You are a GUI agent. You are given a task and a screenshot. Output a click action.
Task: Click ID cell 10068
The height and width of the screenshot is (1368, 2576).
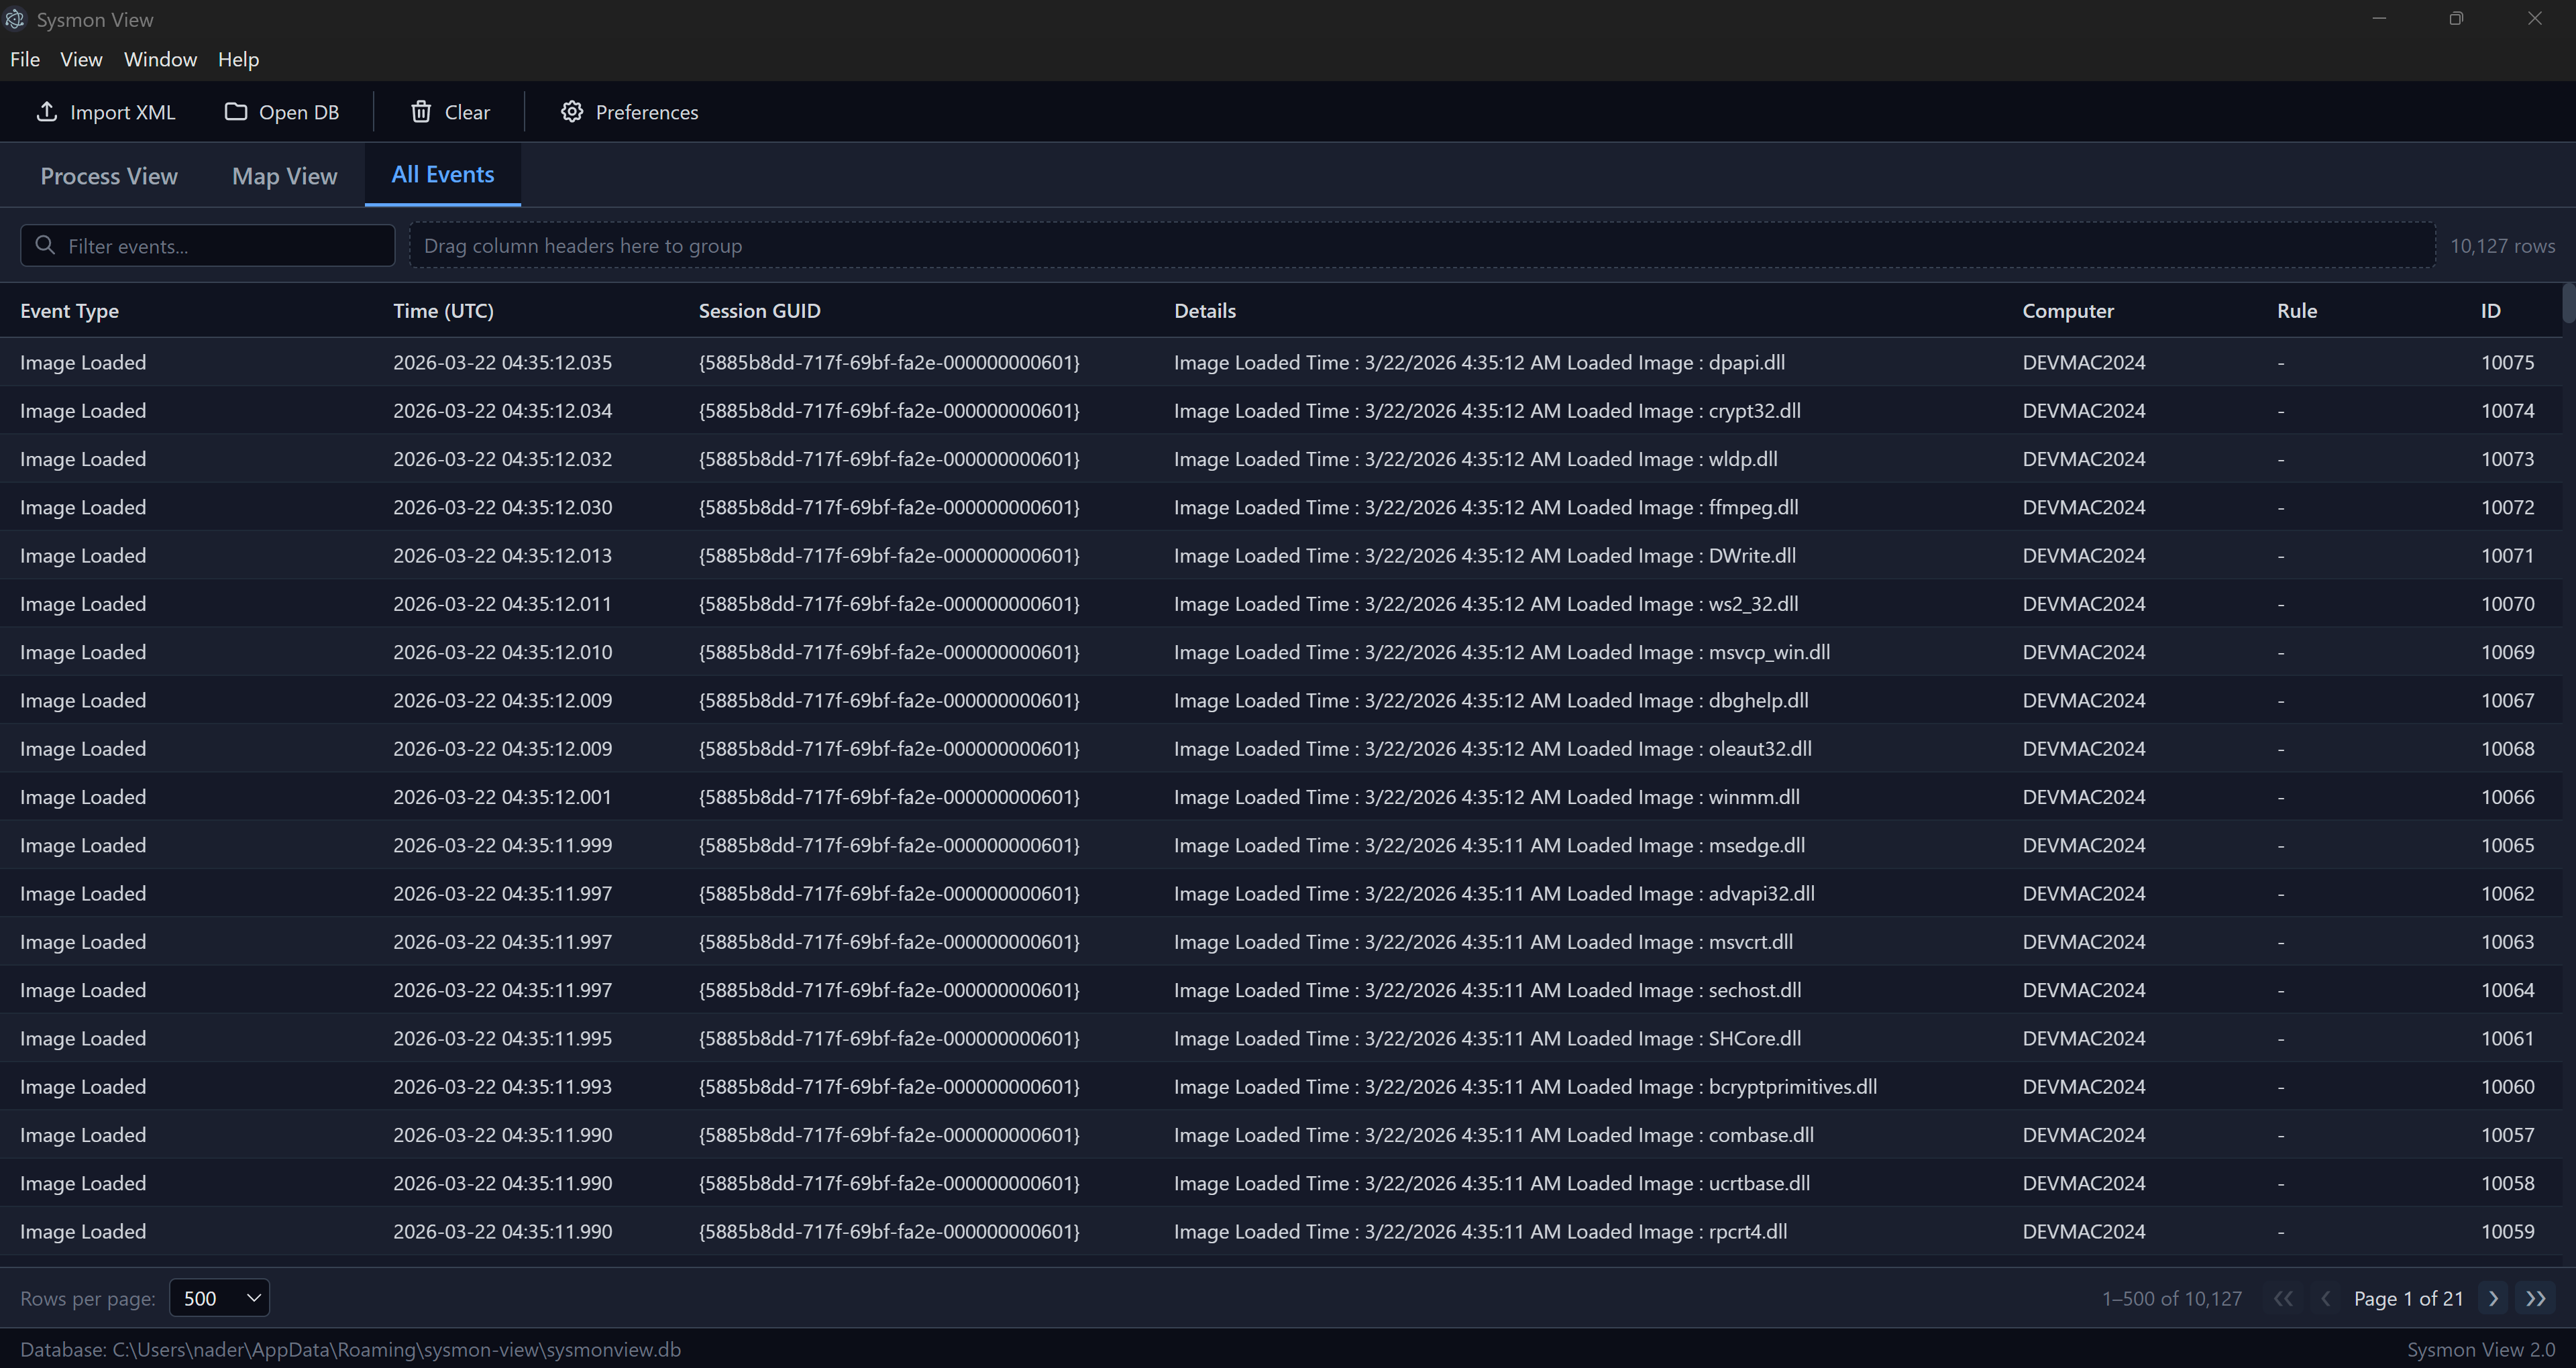[x=2507, y=749]
